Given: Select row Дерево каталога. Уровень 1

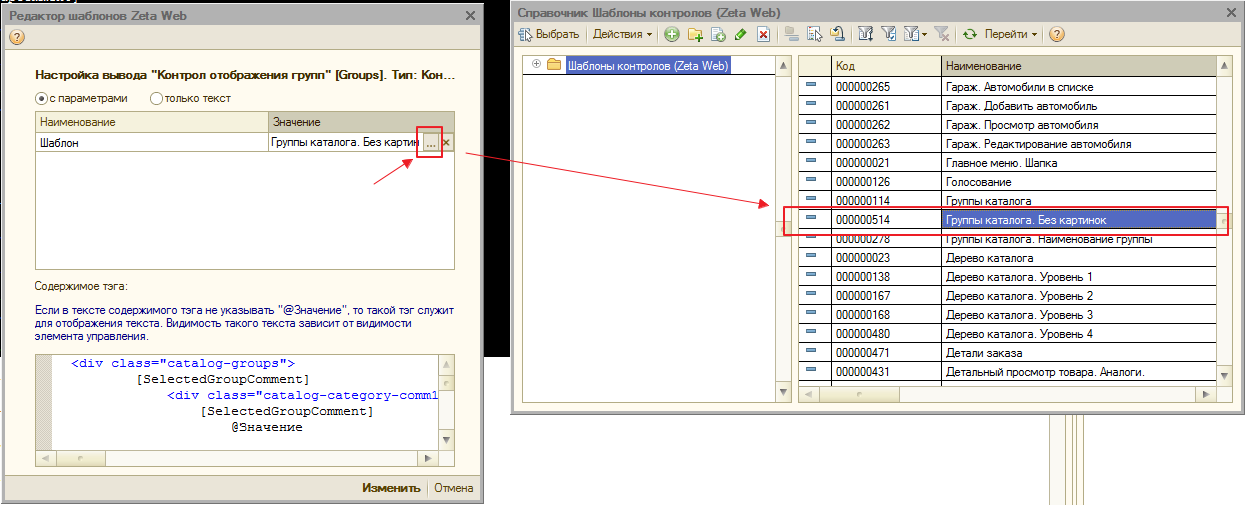Looking at the screenshot, I should click(x=1007, y=277).
